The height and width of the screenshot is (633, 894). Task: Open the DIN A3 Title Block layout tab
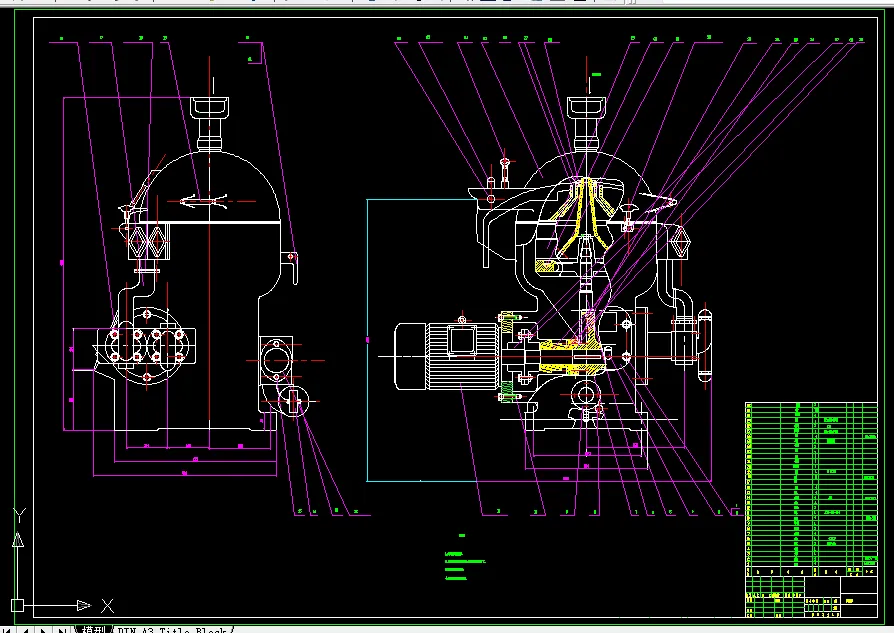point(172,629)
